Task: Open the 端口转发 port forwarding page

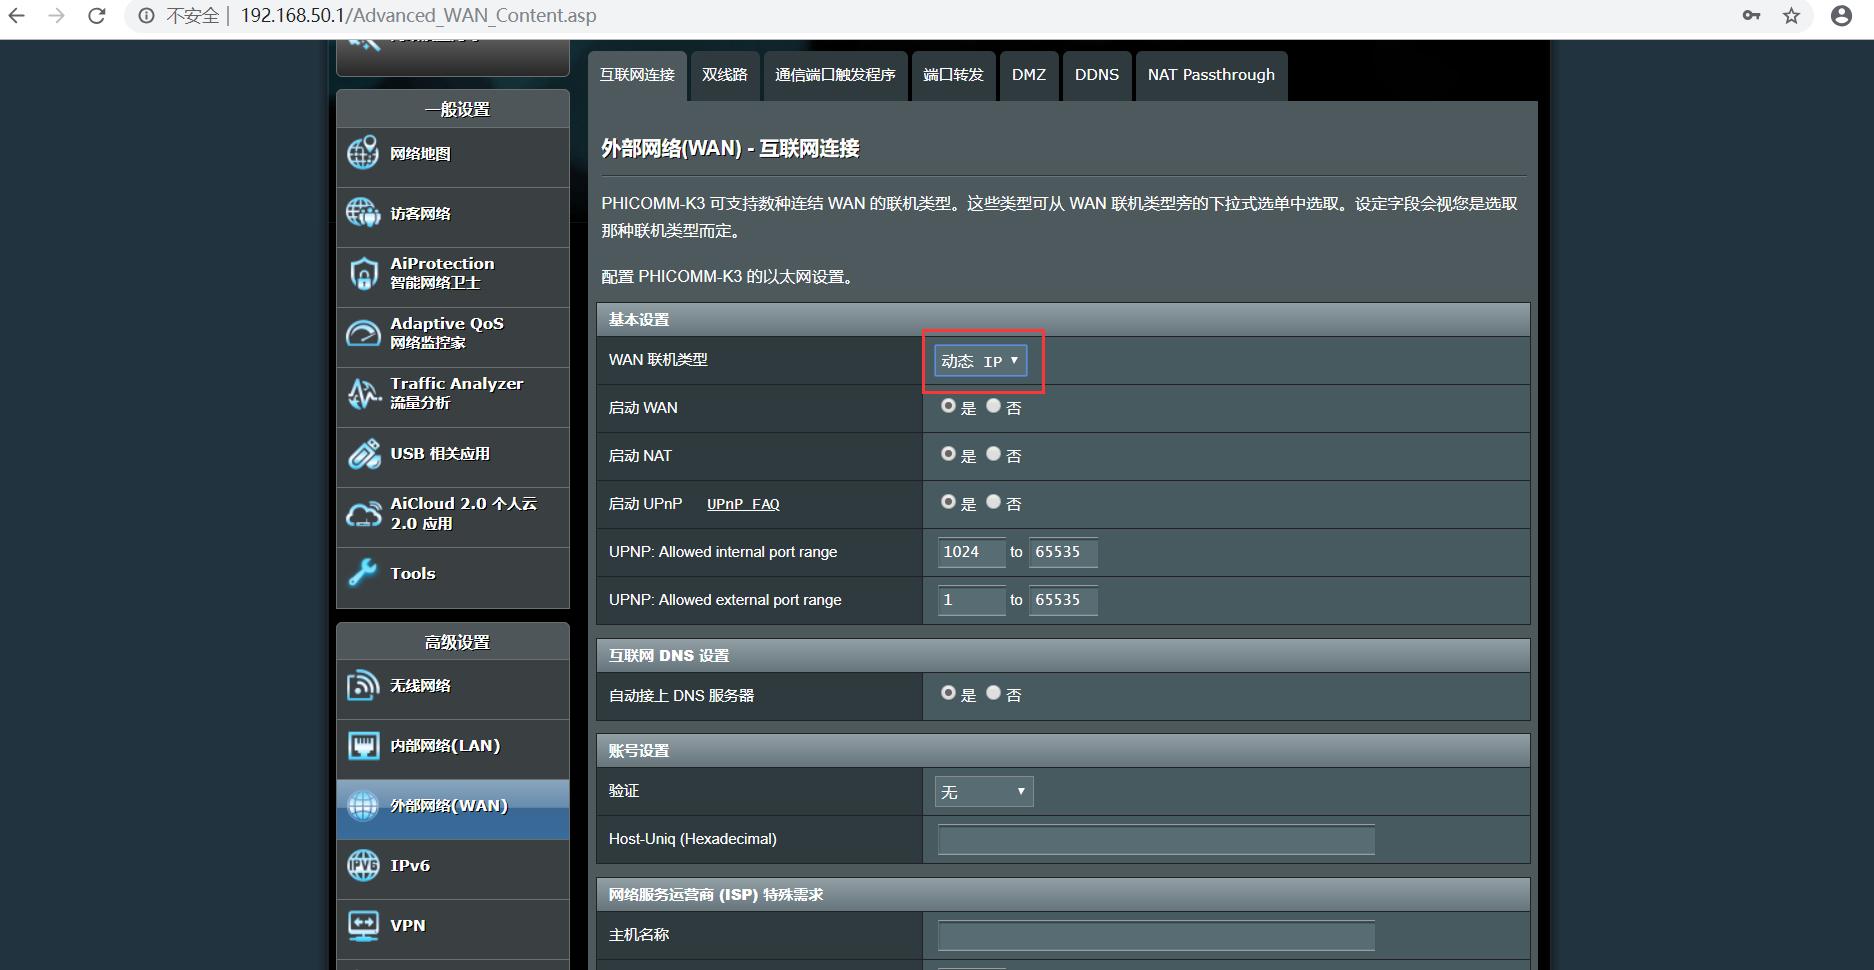Action: [952, 75]
